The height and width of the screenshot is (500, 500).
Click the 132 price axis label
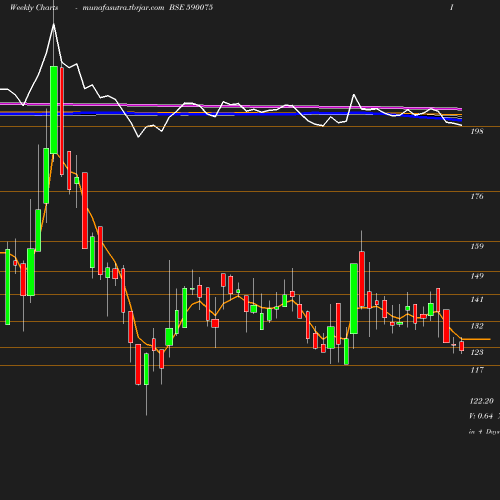coord(477,326)
